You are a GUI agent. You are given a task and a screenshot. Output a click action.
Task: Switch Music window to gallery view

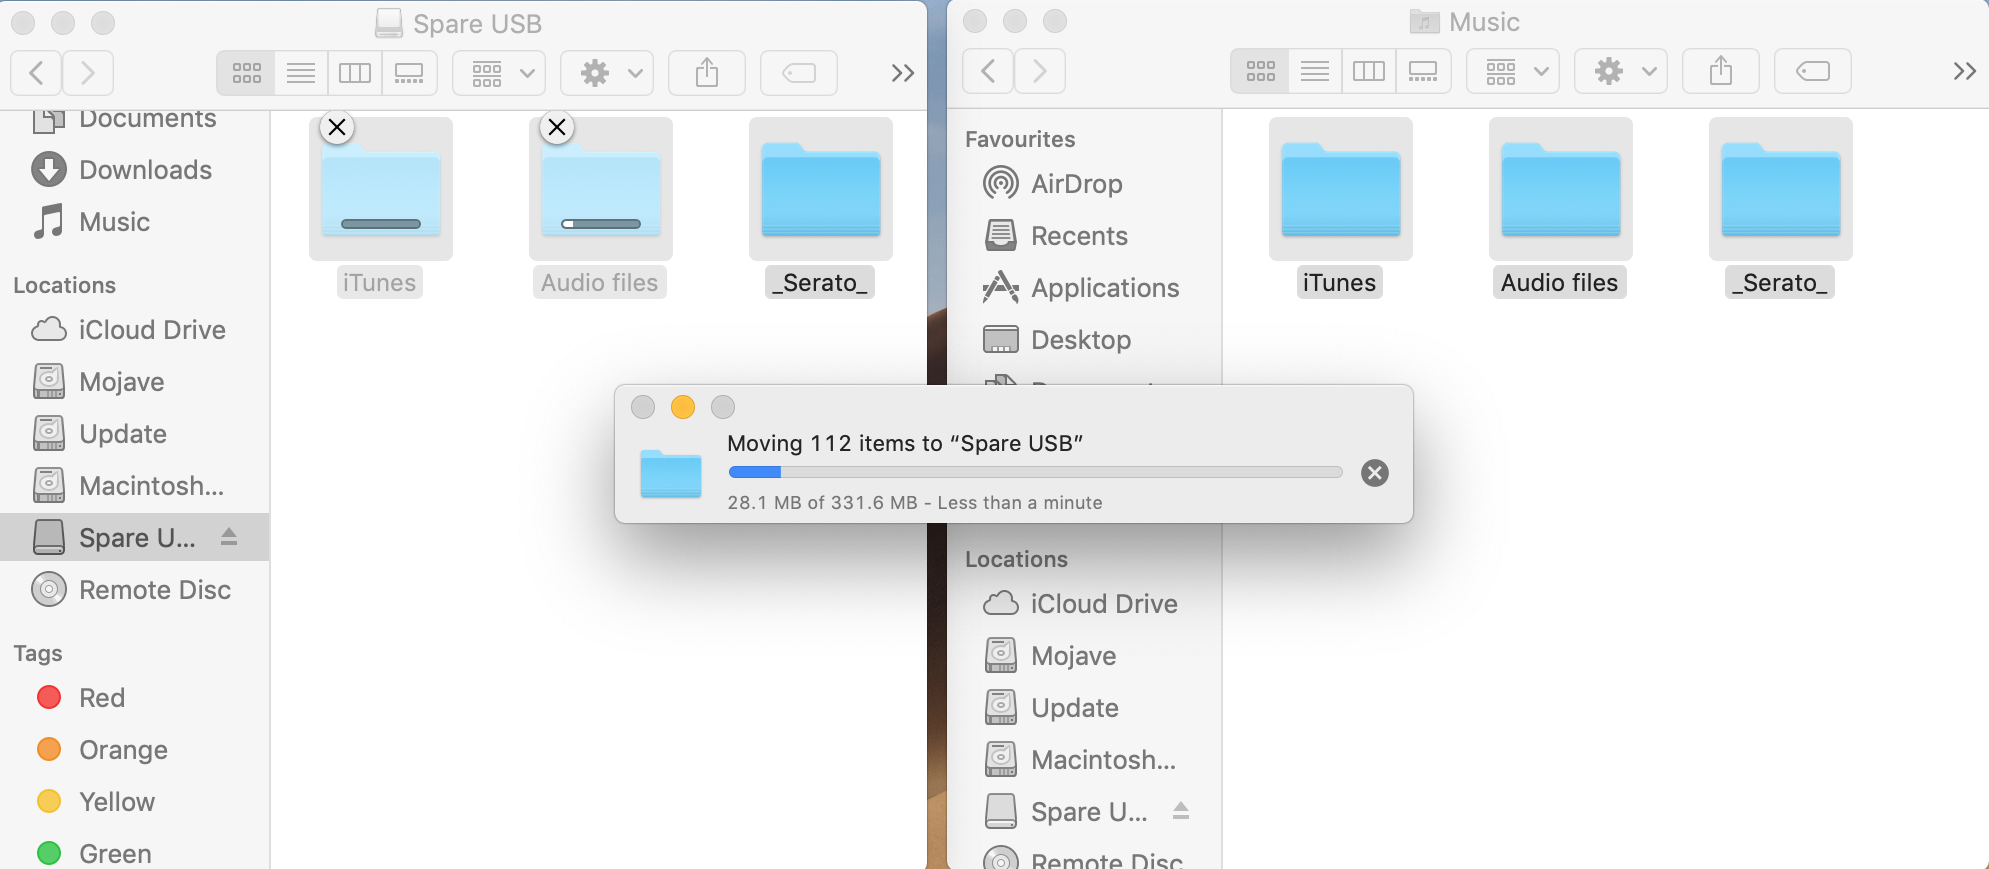tap(1422, 71)
